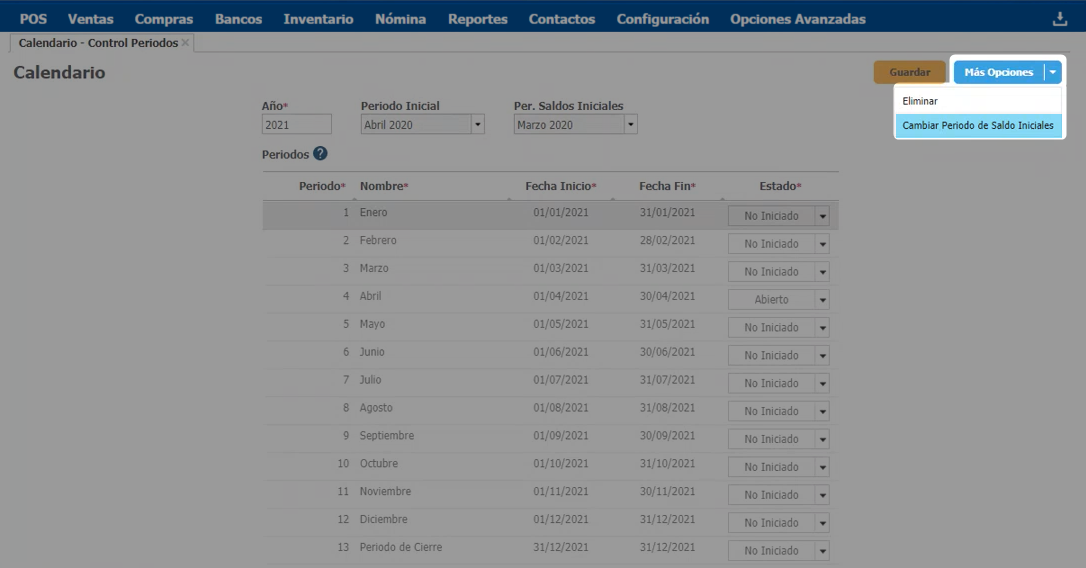Open the Nómina menu
Image resolution: width=1086 pixels, height=568 pixels.
(400, 19)
